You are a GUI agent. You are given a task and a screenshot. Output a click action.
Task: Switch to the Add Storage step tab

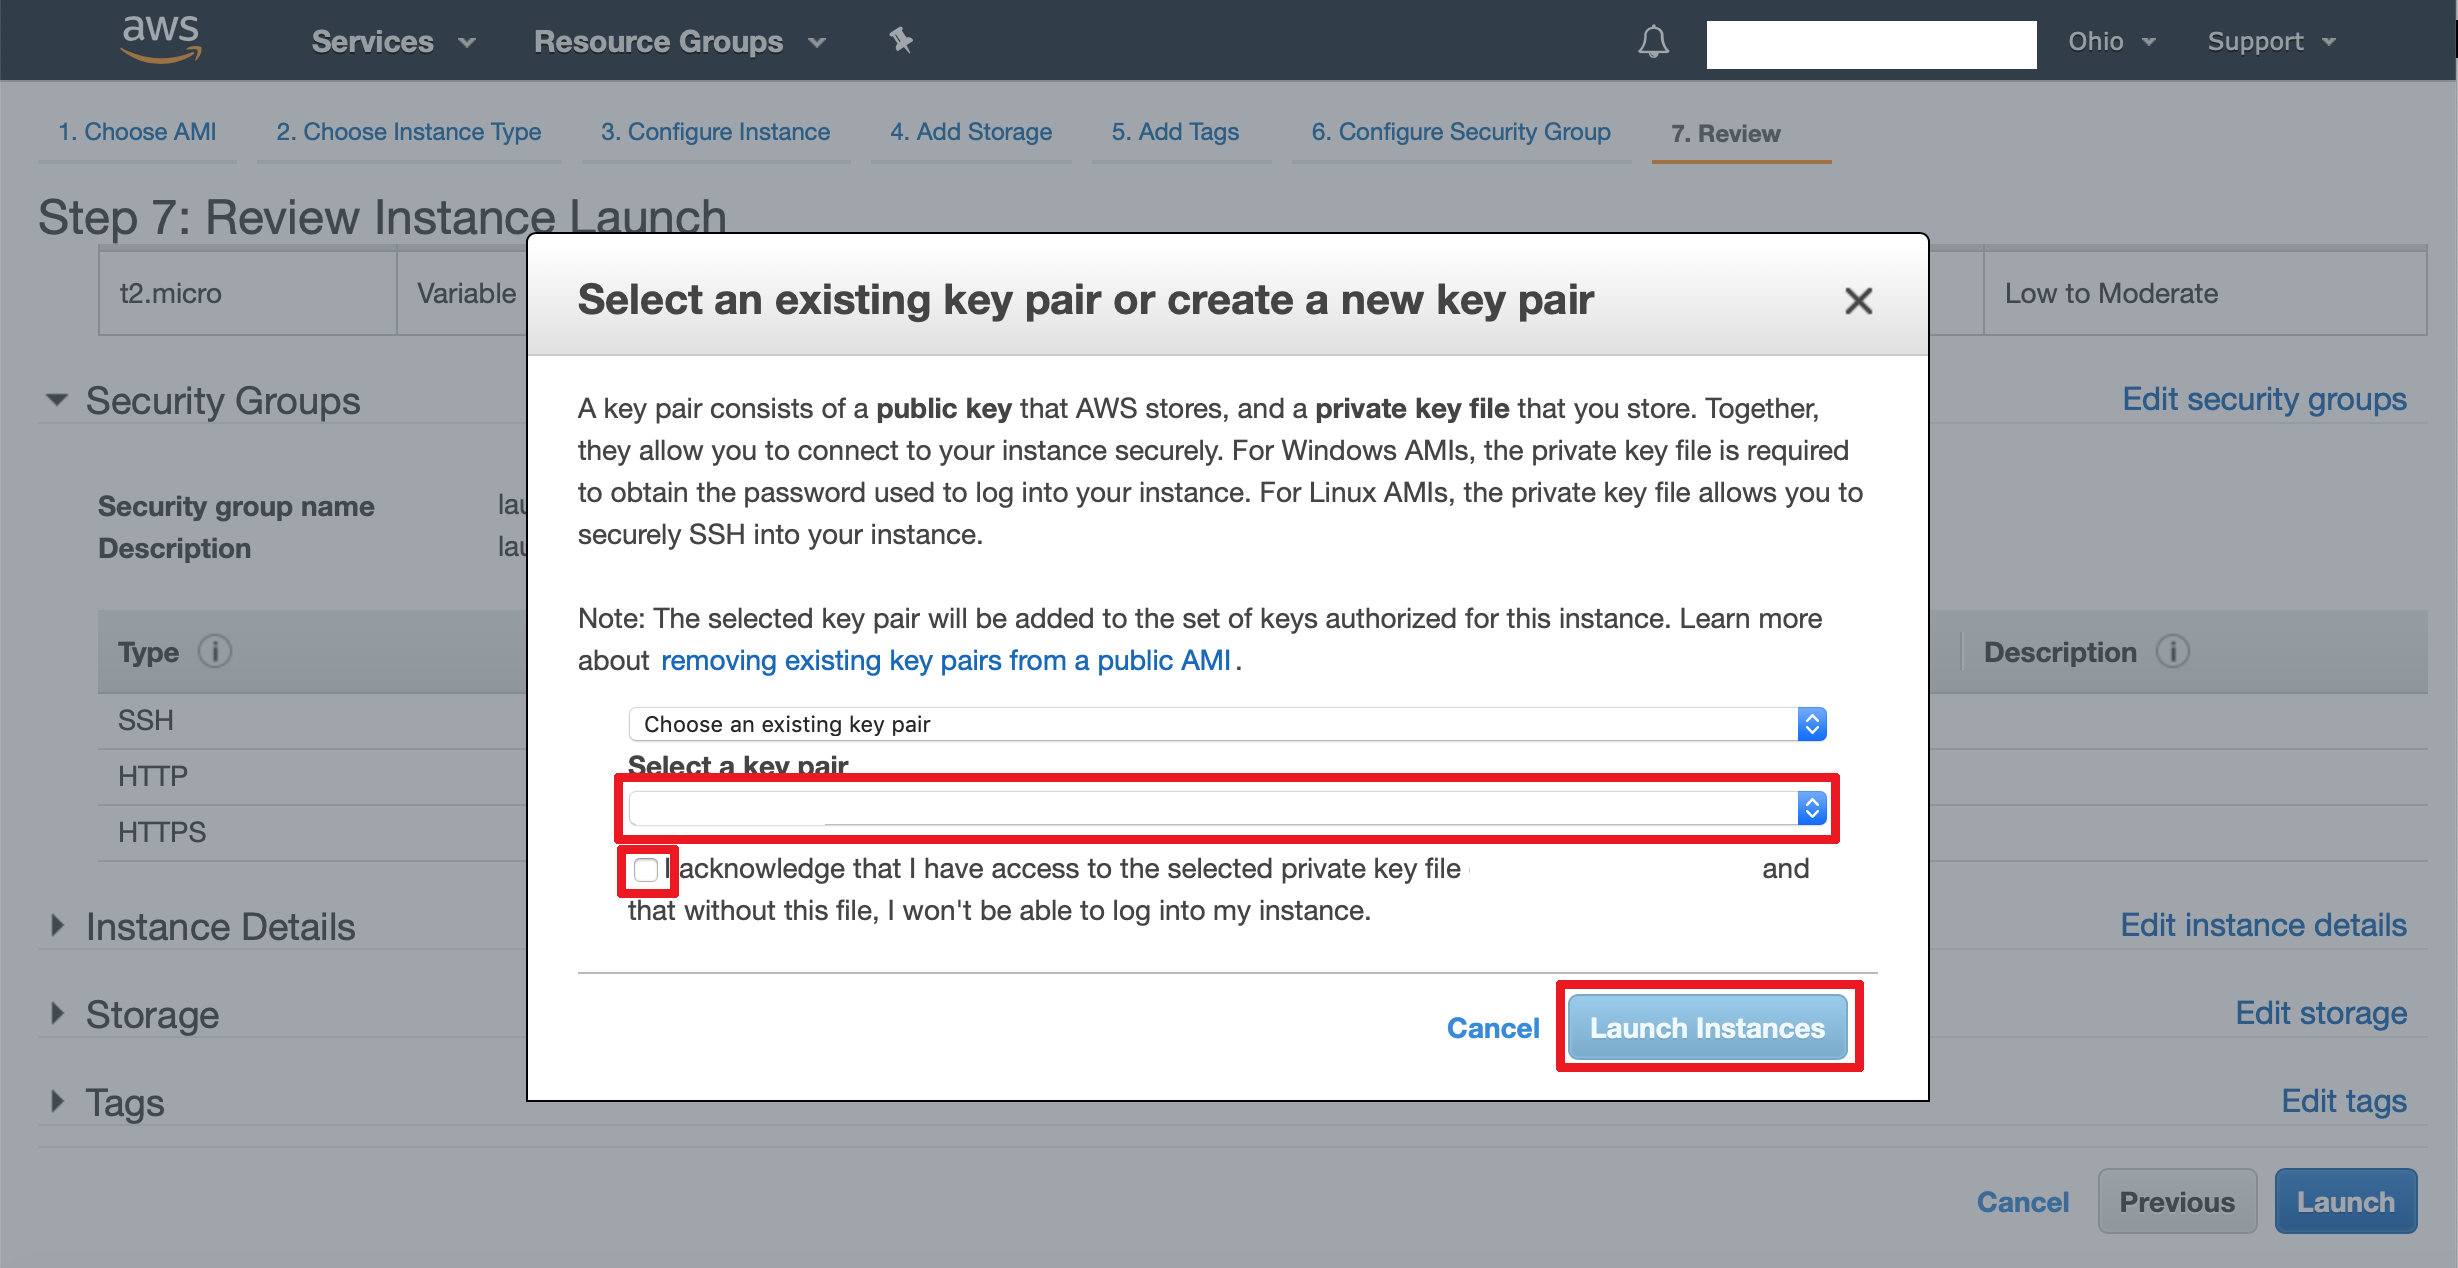(x=970, y=132)
